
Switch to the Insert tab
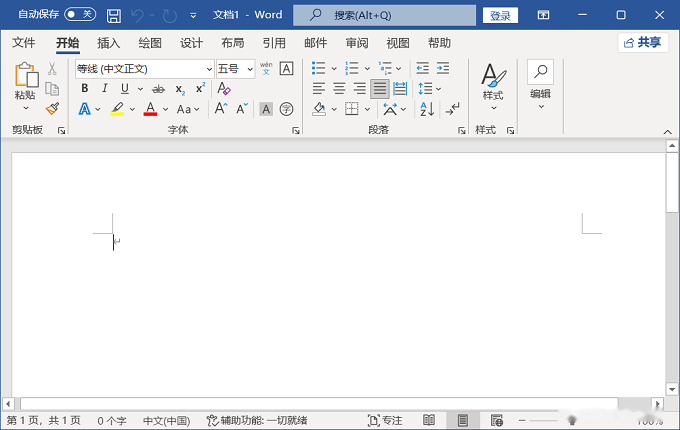pos(108,43)
